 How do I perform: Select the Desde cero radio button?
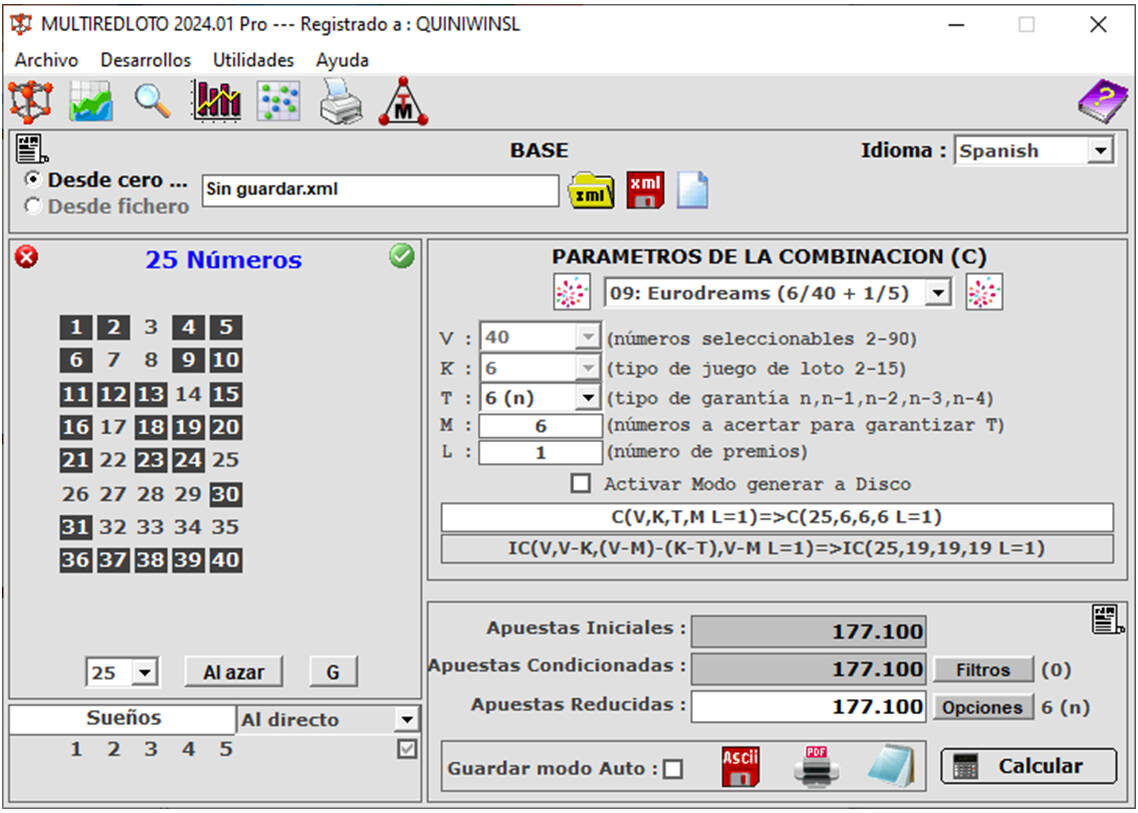coord(34,180)
